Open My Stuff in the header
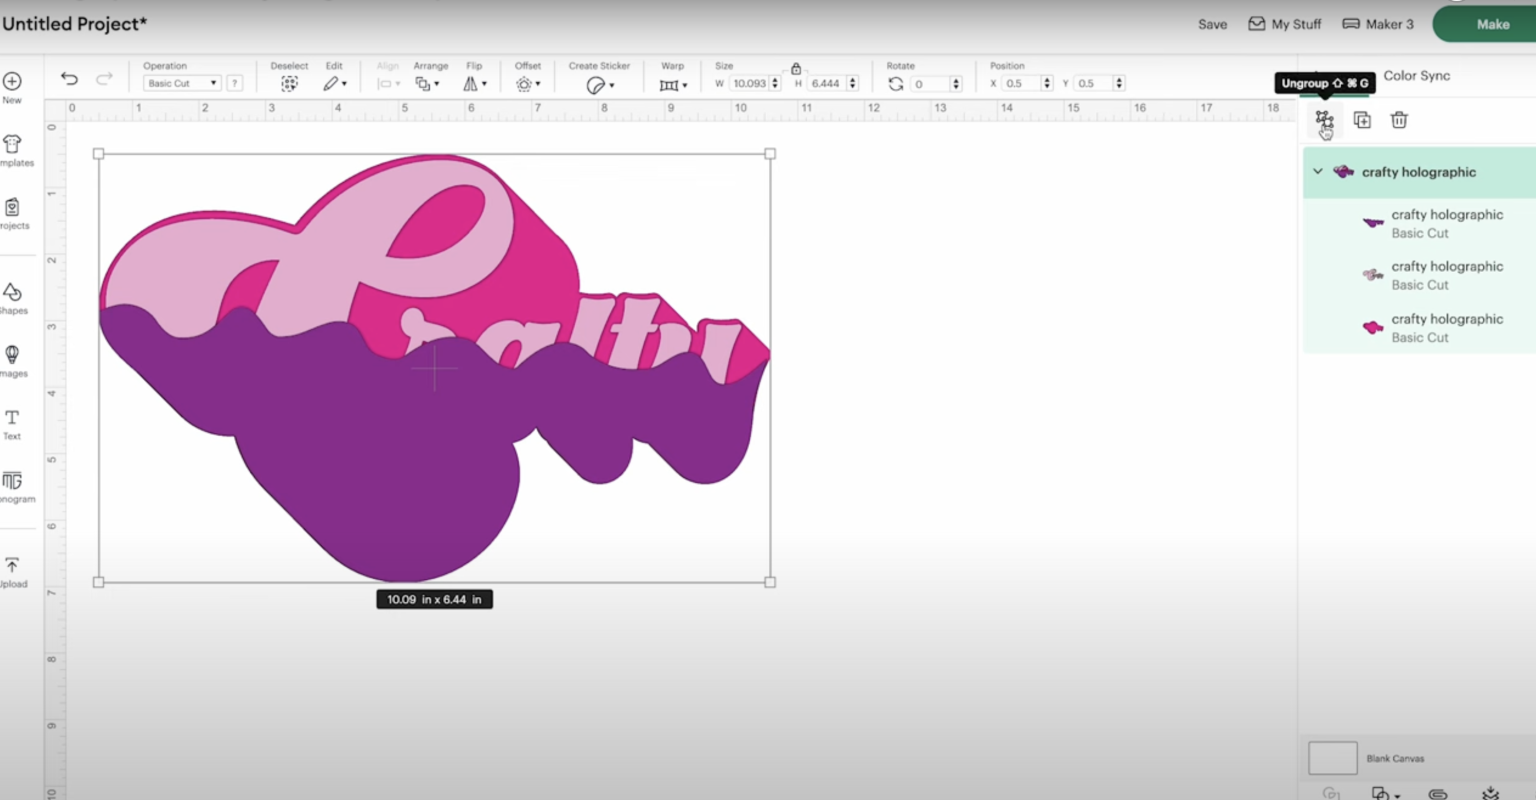The height and width of the screenshot is (800, 1536). 1285,24
